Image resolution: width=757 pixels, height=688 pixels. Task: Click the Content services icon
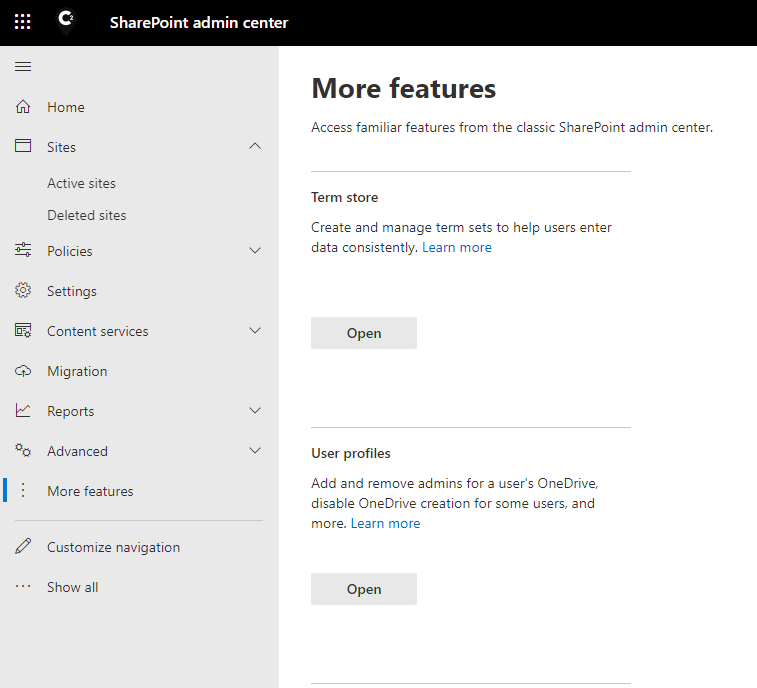tap(23, 330)
